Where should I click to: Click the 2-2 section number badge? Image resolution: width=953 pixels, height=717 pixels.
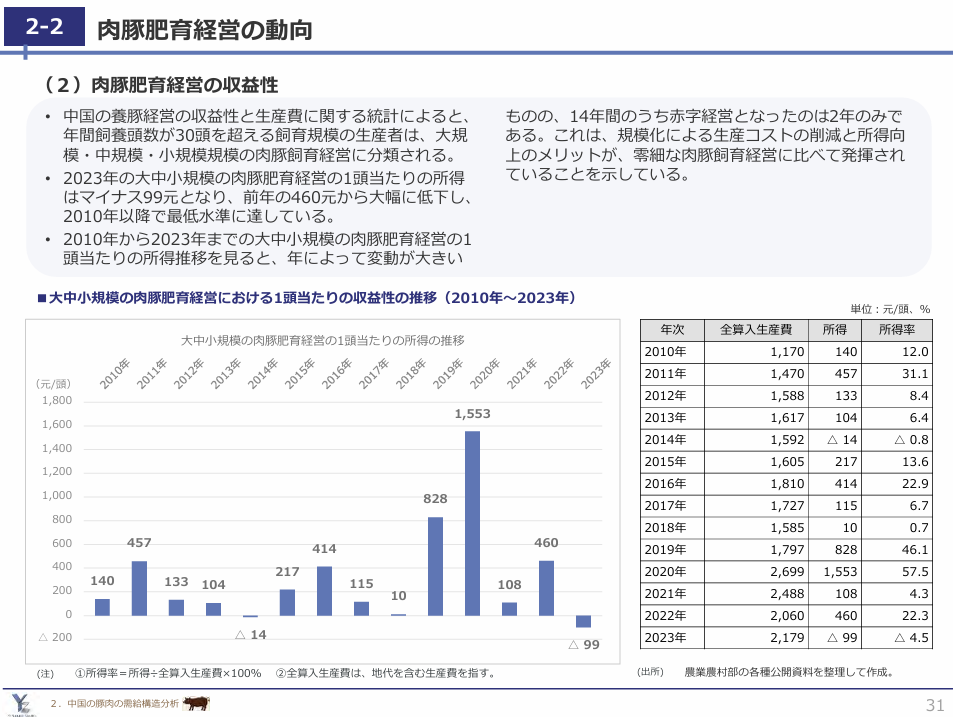[44, 26]
